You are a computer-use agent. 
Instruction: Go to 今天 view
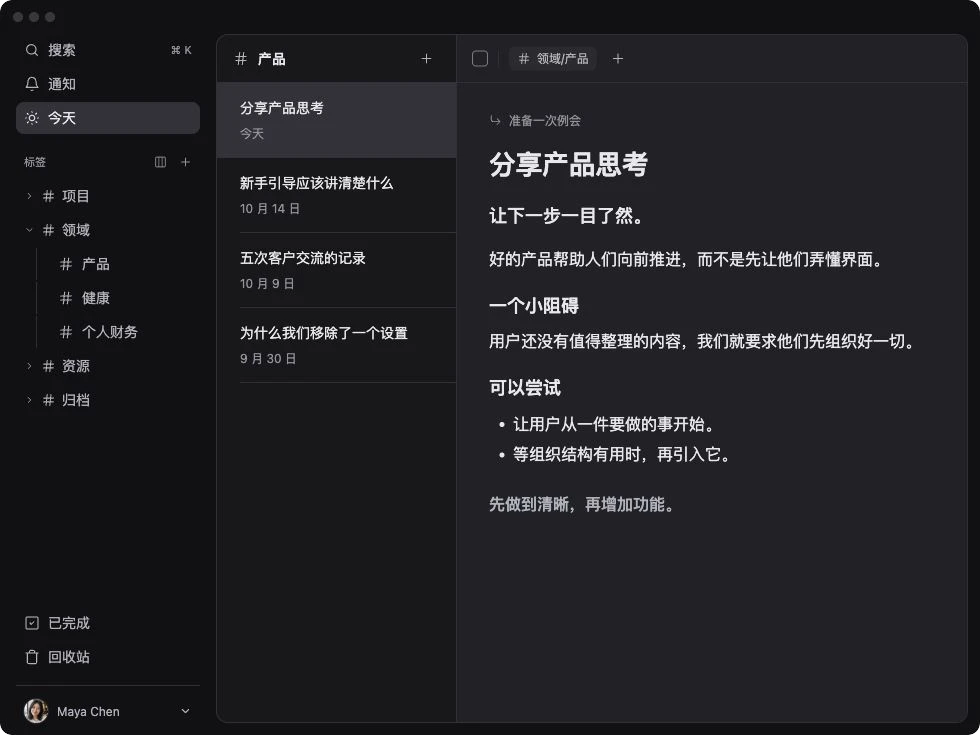(108, 118)
